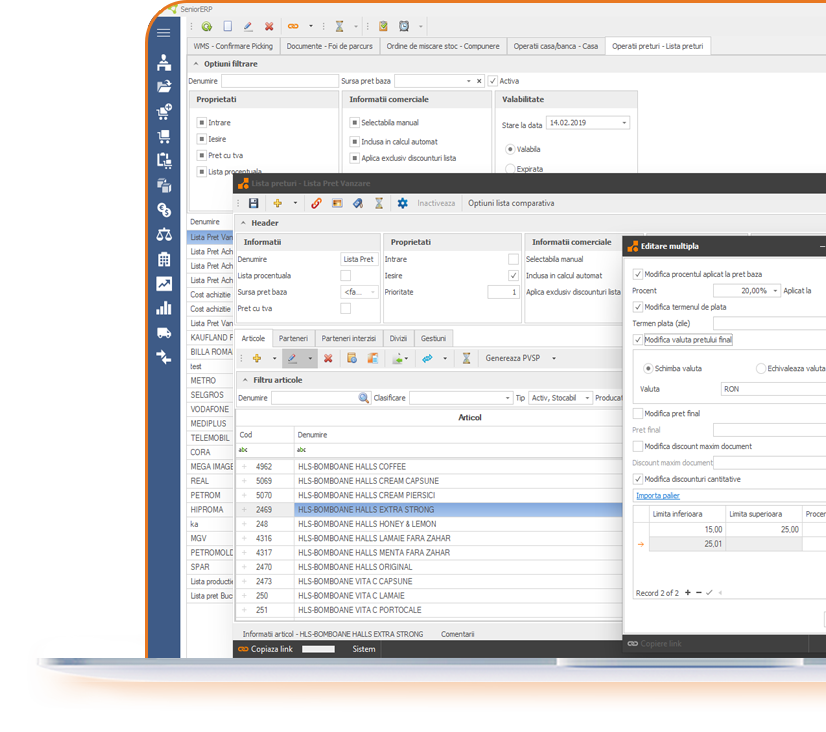Select the hourglass icon on the Articole toolbar
826x732 pixels.
(469, 357)
